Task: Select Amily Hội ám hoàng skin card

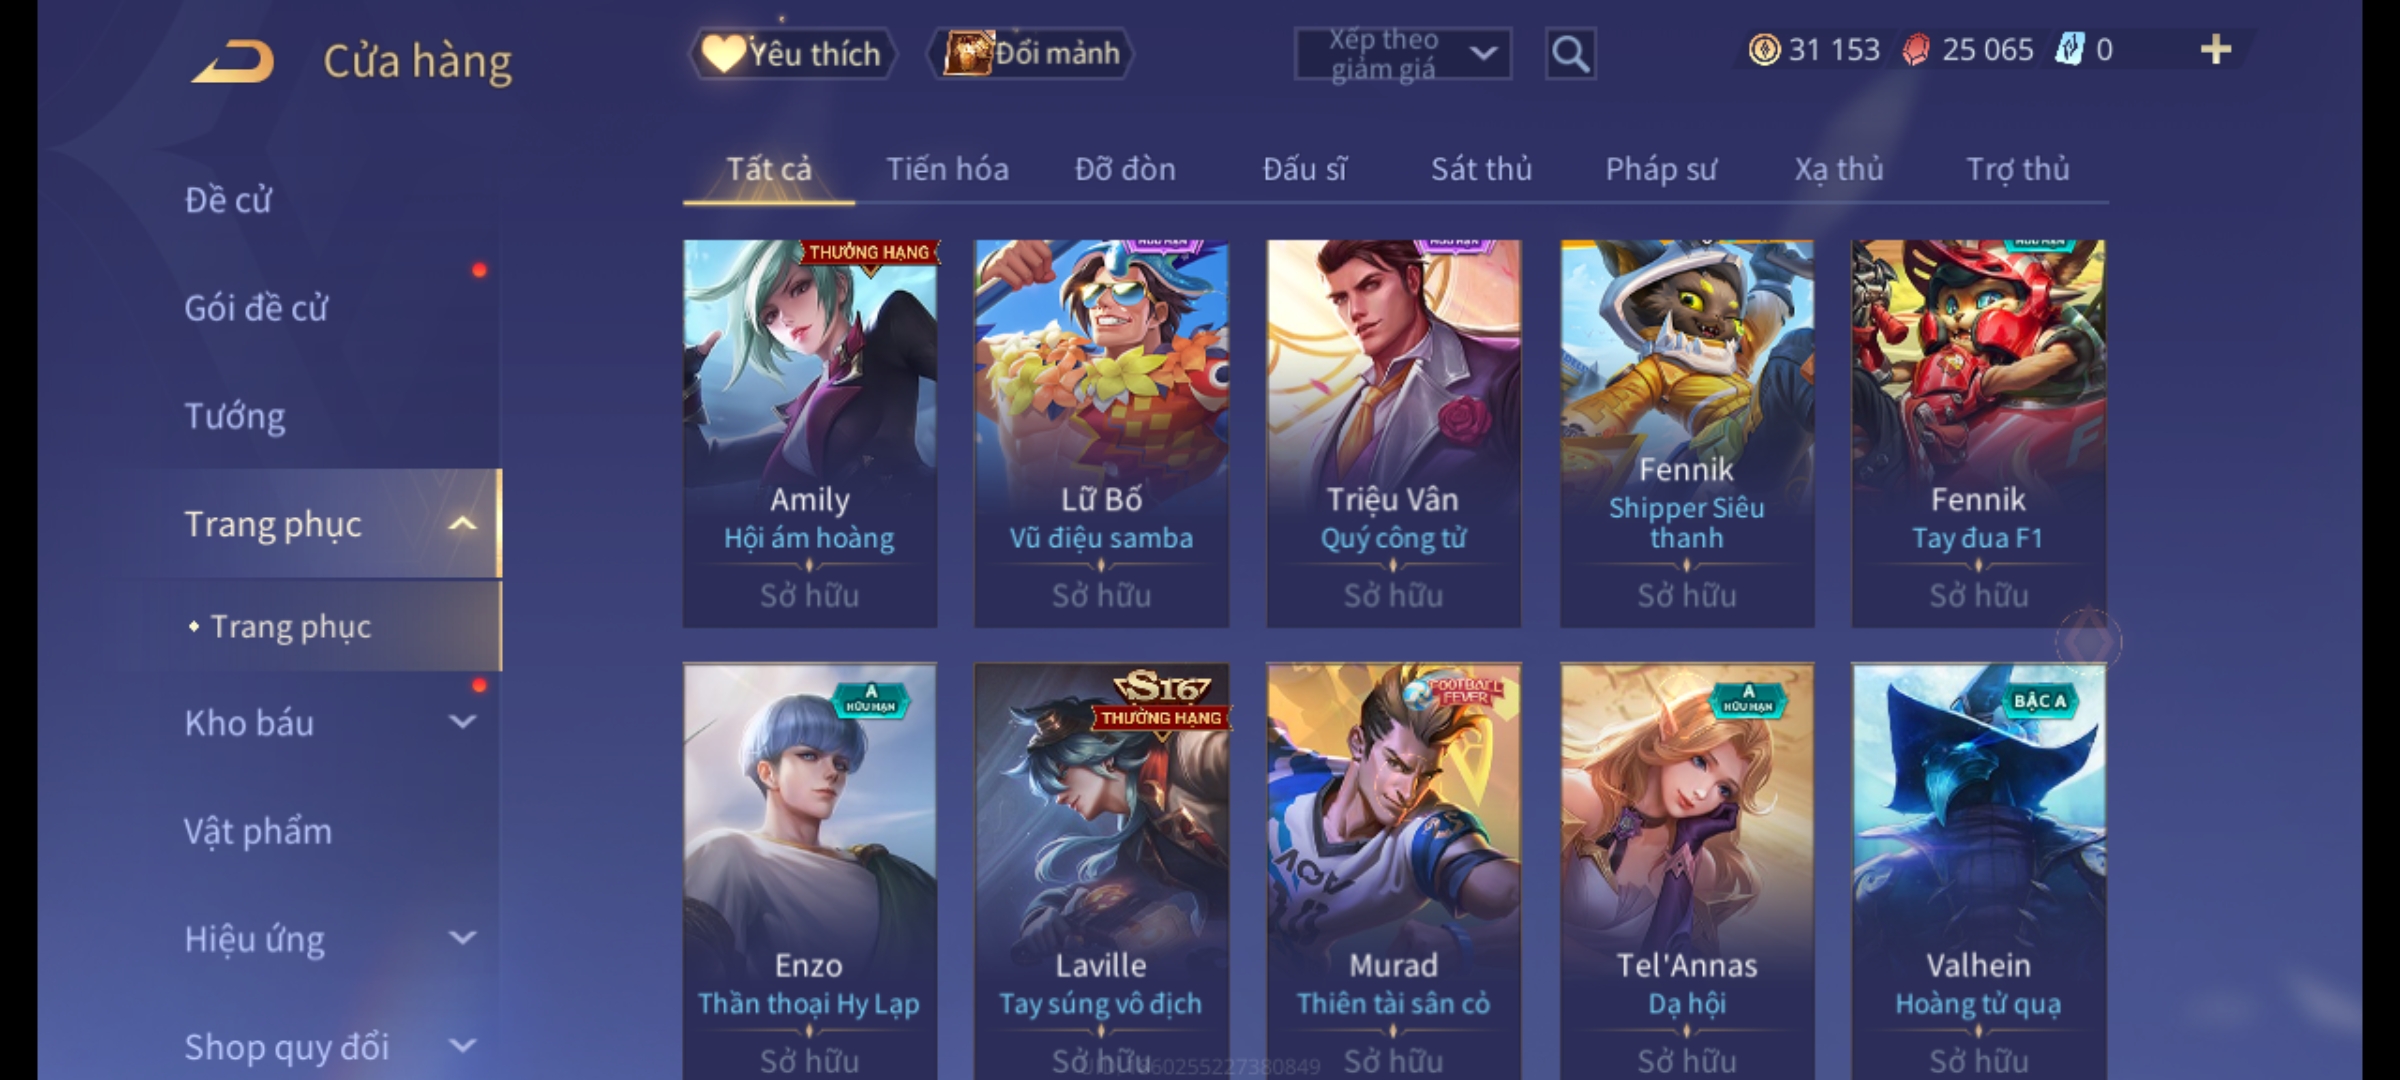Action: 810,433
